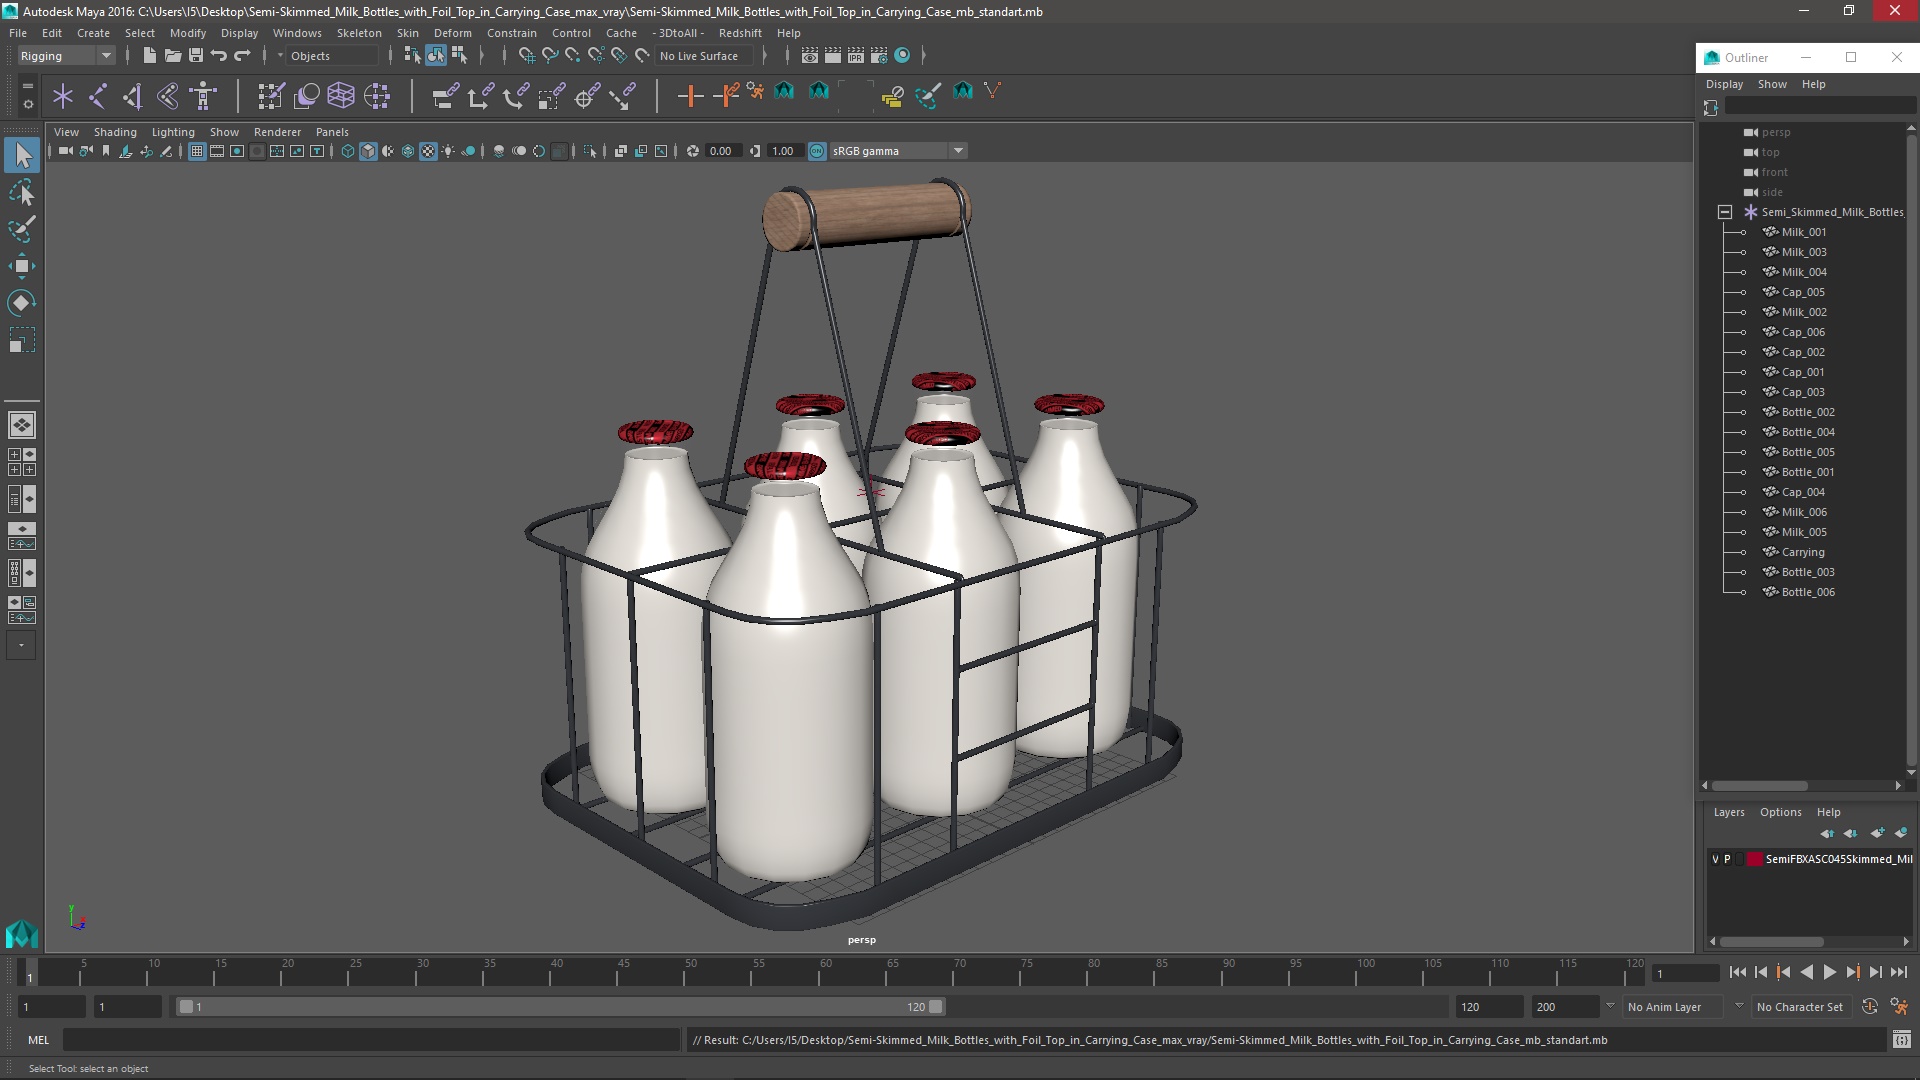This screenshot has height=1080, width=1920.
Task: Go to end of playback range
Action: (x=1898, y=972)
